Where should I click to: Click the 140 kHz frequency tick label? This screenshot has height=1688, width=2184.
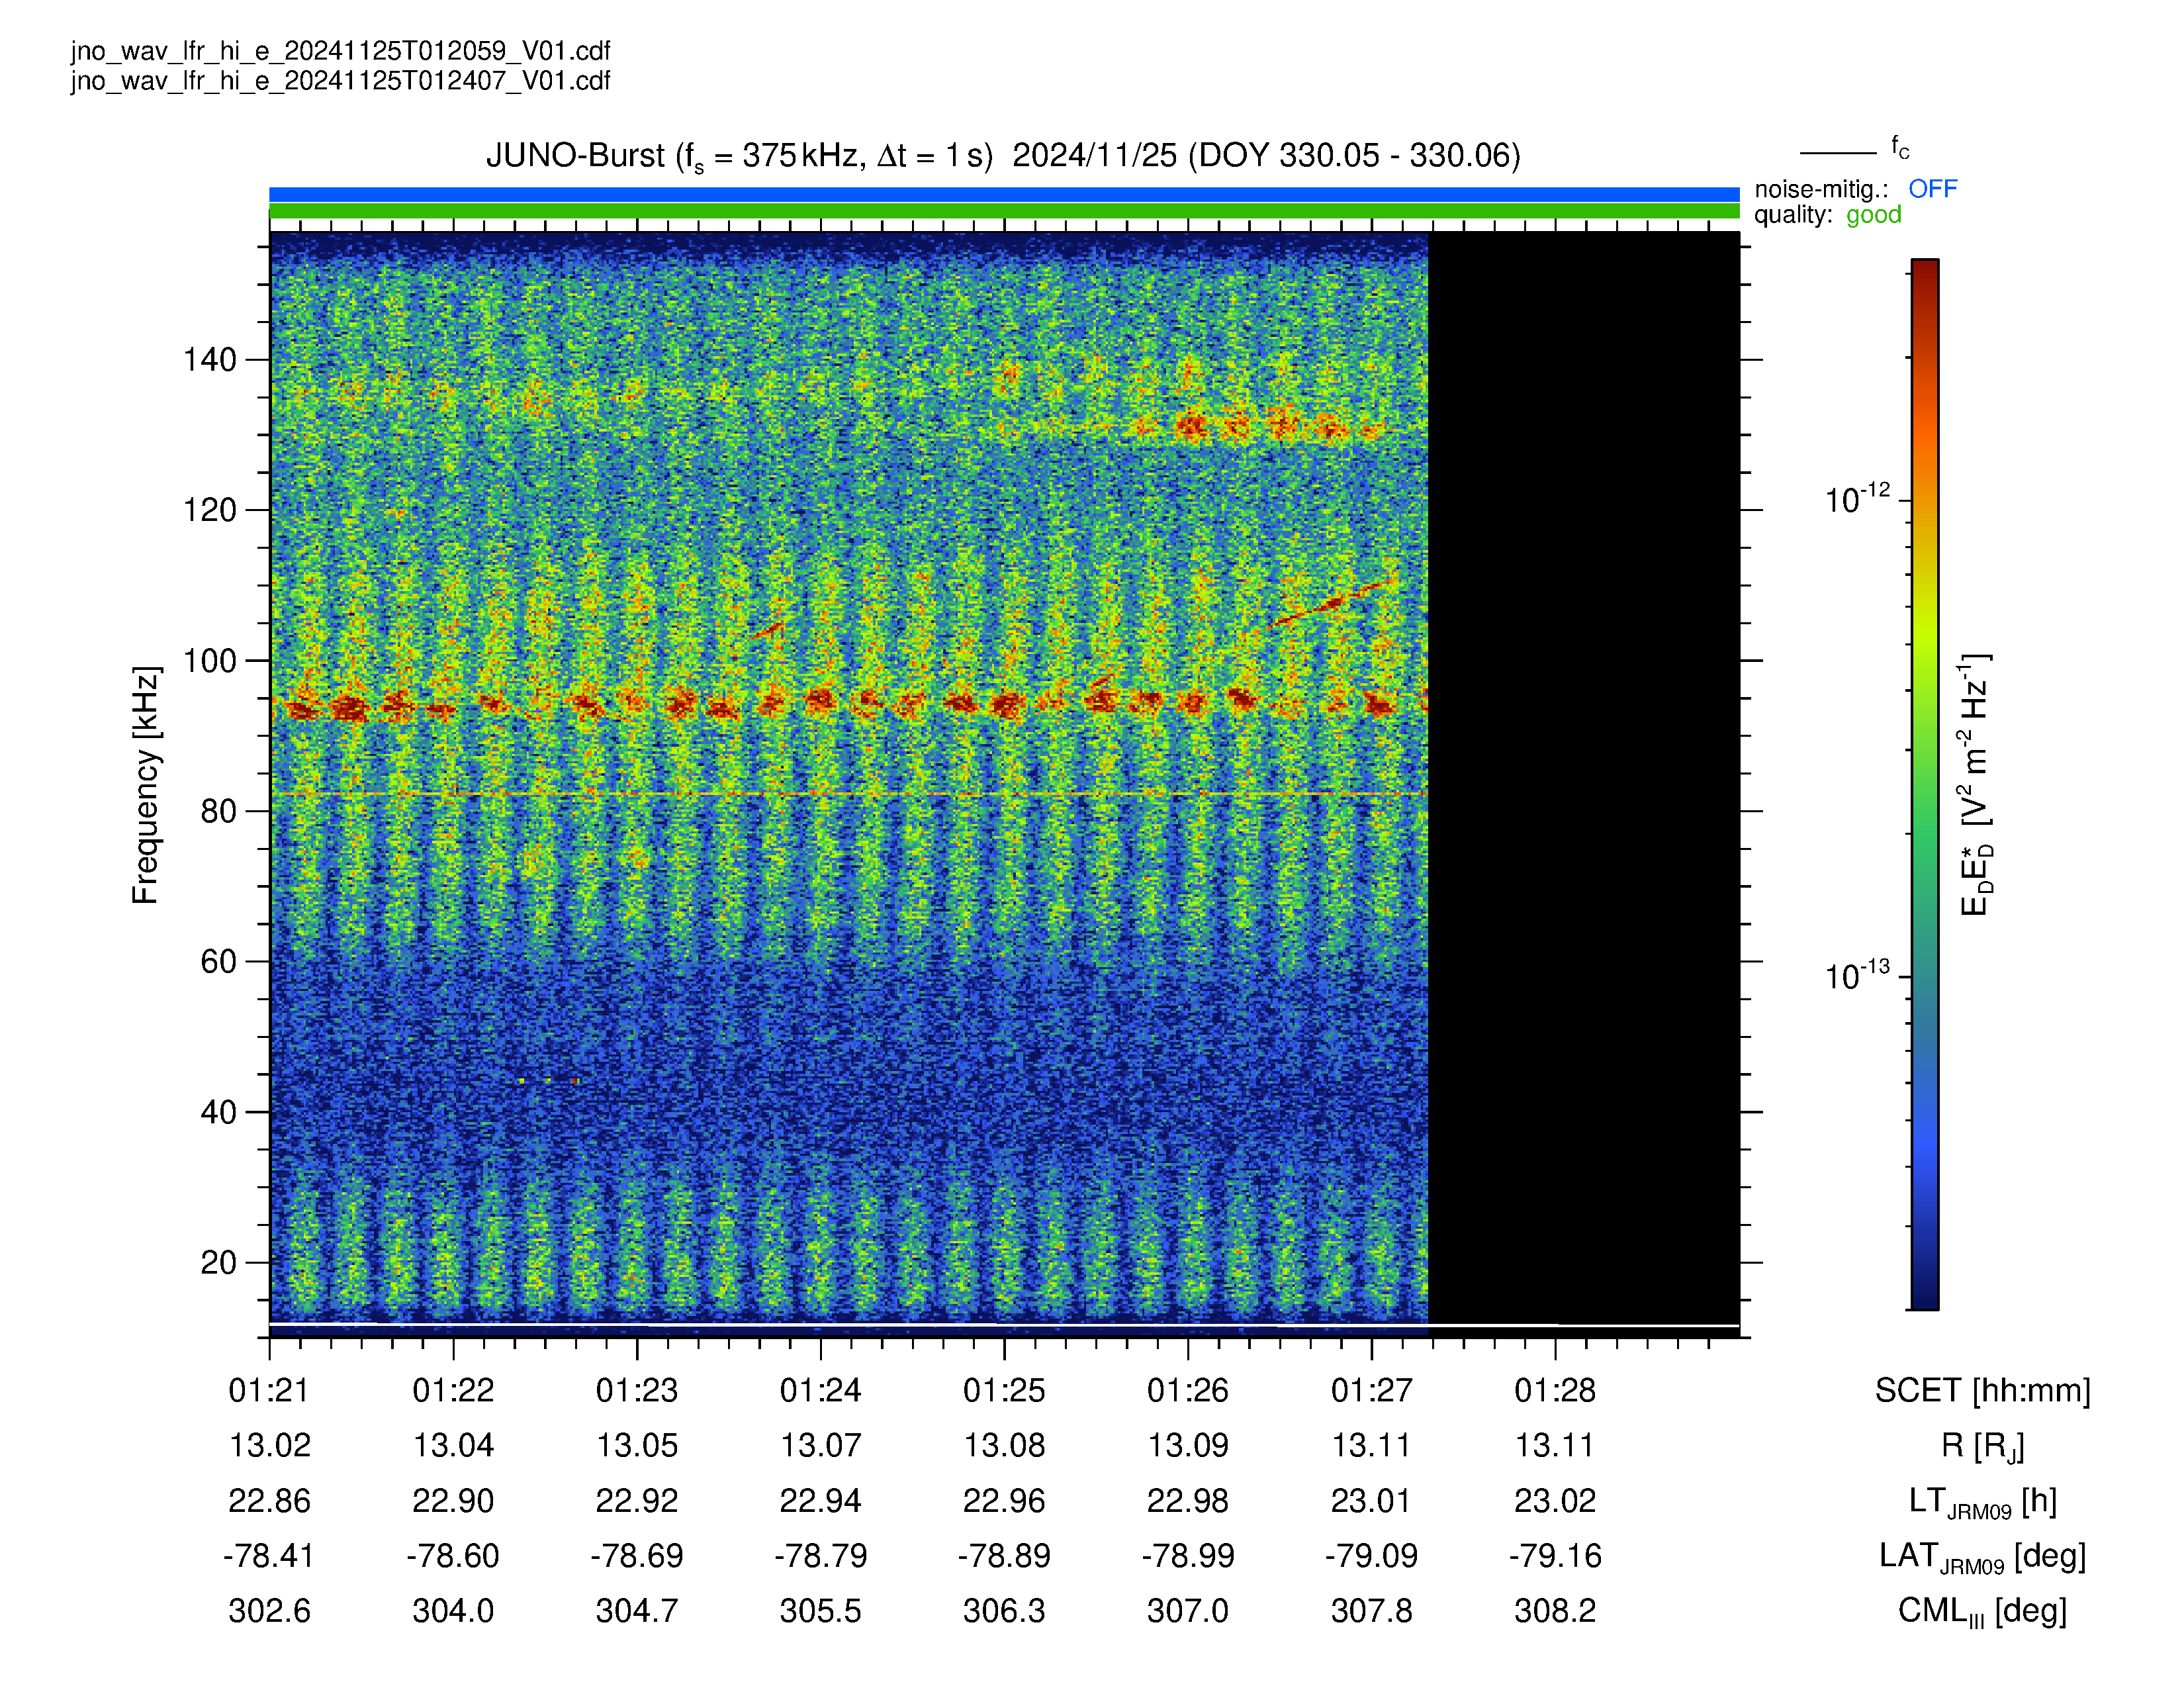[209, 360]
